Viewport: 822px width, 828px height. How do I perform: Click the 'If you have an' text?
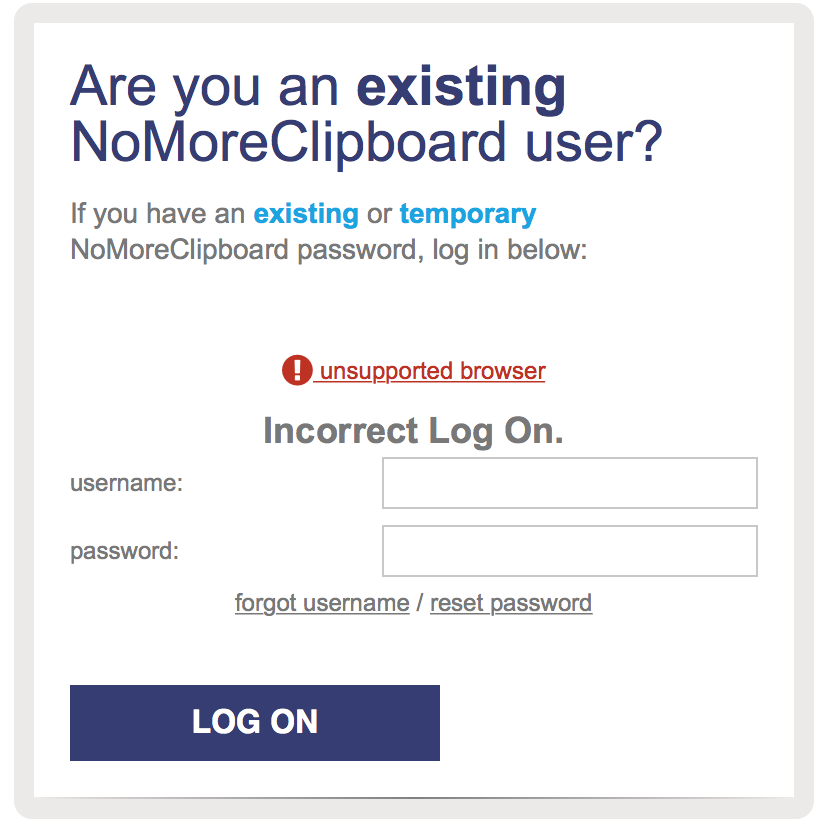tap(158, 214)
